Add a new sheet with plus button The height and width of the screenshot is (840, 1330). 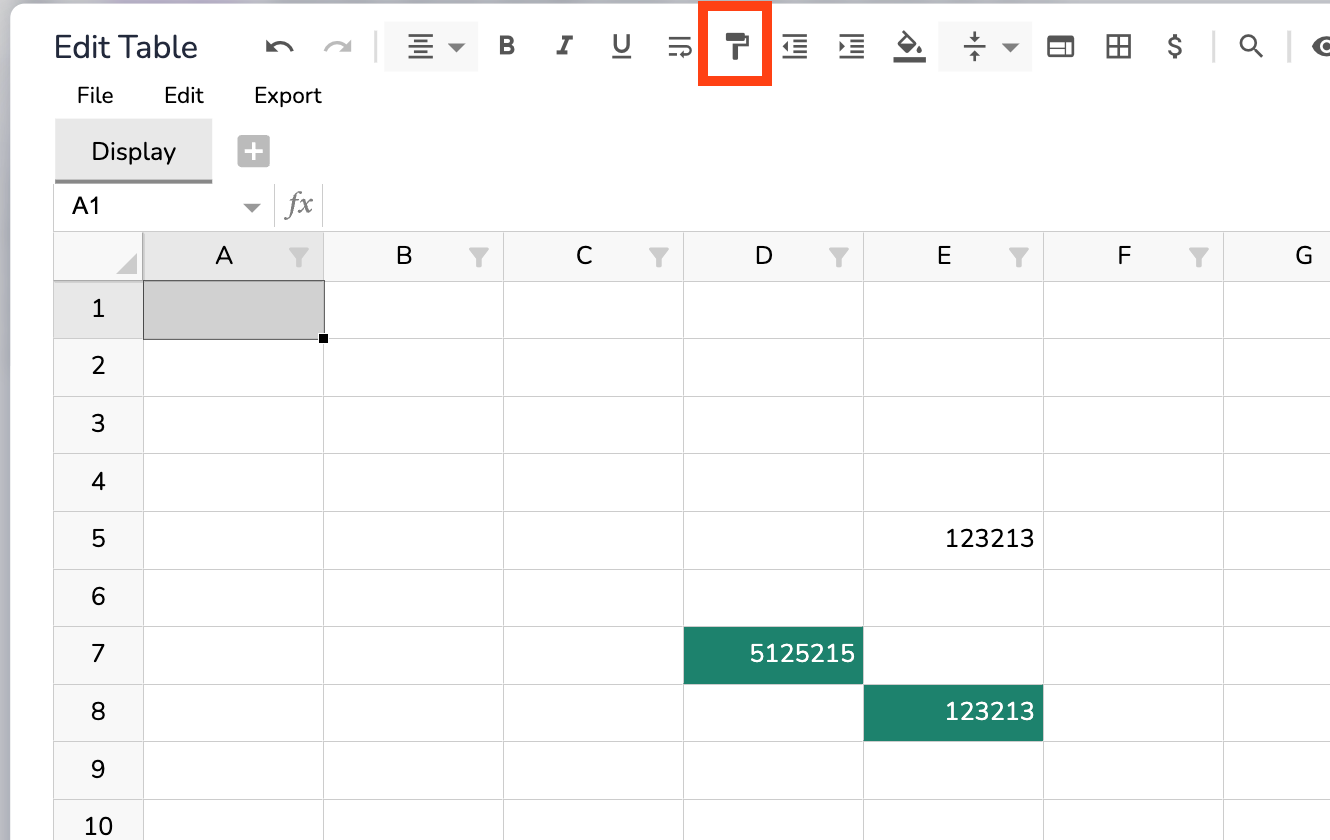(254, 152)
